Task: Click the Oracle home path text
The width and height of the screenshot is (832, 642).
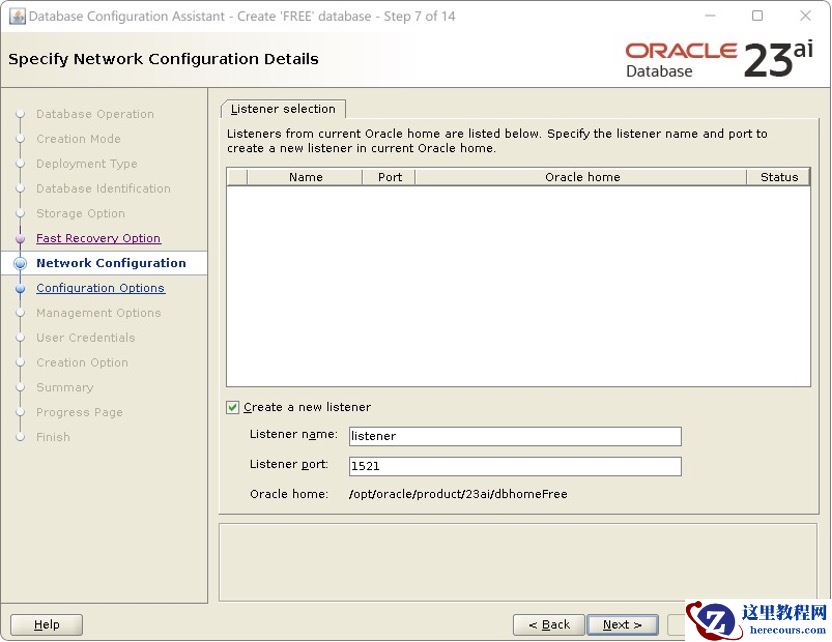Action: [x=458, y=494]
